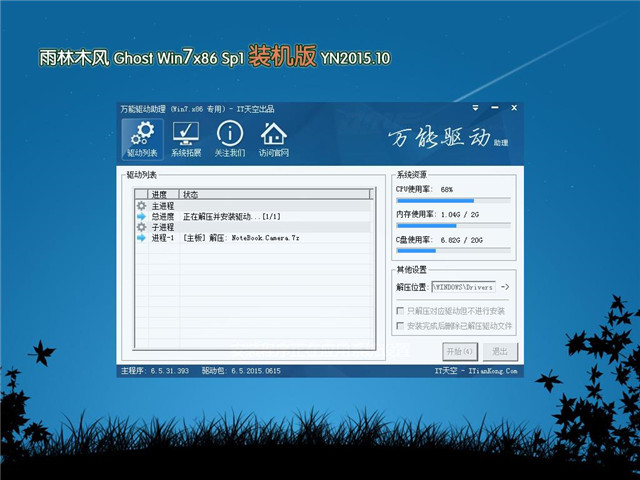The image size is (640, 480).
Task: Click the 进度 column header
Action: pyautogui.click(x=163, y=194)
